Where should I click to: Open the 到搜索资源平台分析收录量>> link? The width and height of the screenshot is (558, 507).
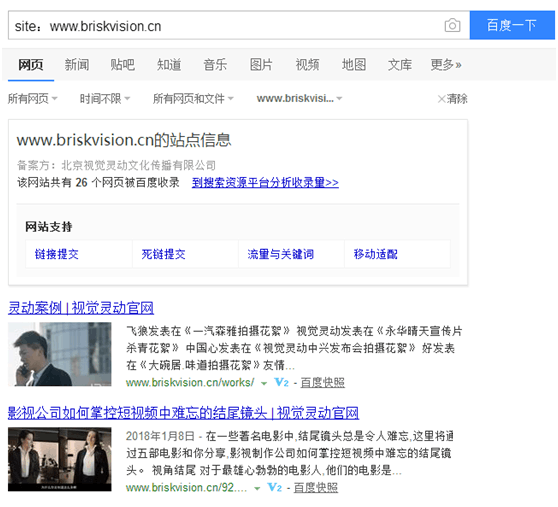(x=265, y=183)
